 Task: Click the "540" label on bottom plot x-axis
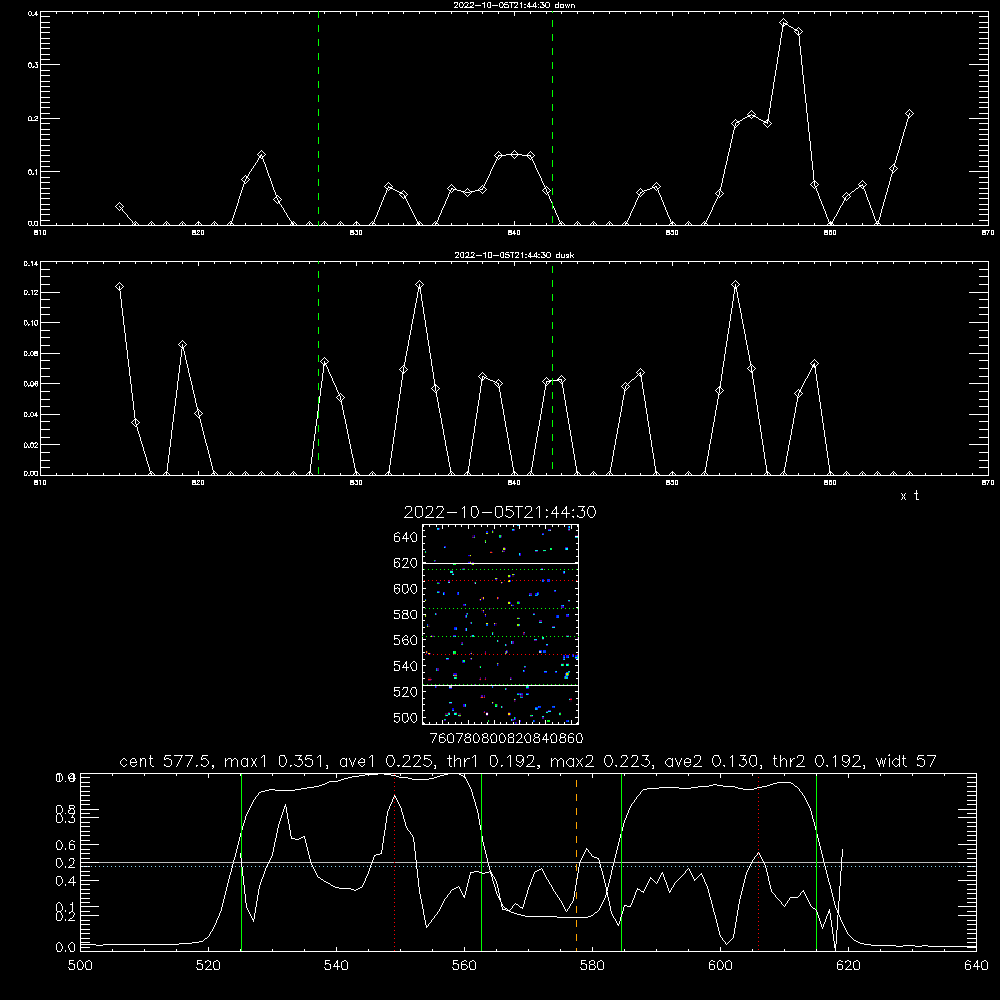(336, 966)
